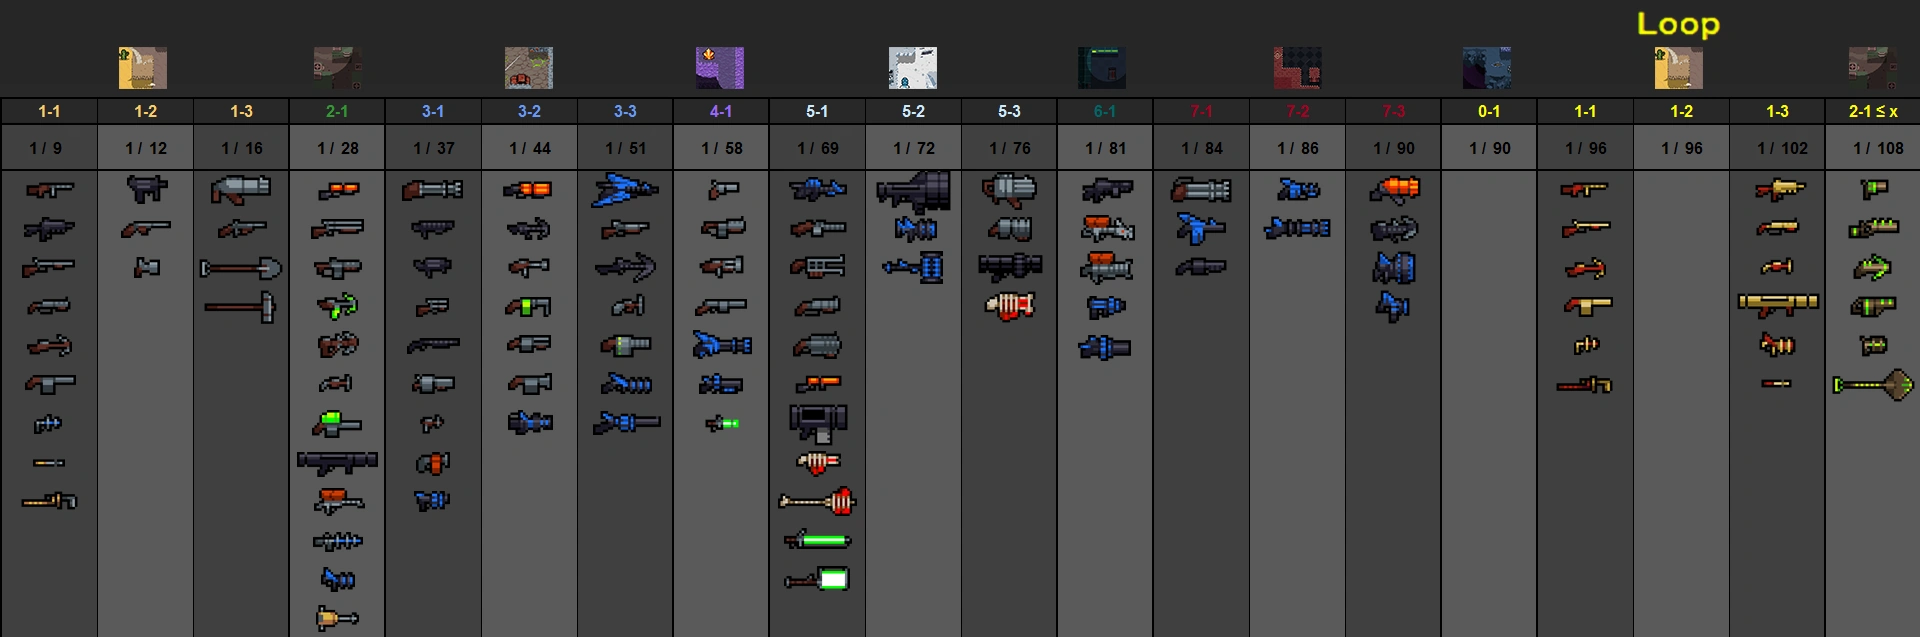Select the orange flame weapon atop column 3-2
The image size is (1920, 637).
(x=529, y=189)
